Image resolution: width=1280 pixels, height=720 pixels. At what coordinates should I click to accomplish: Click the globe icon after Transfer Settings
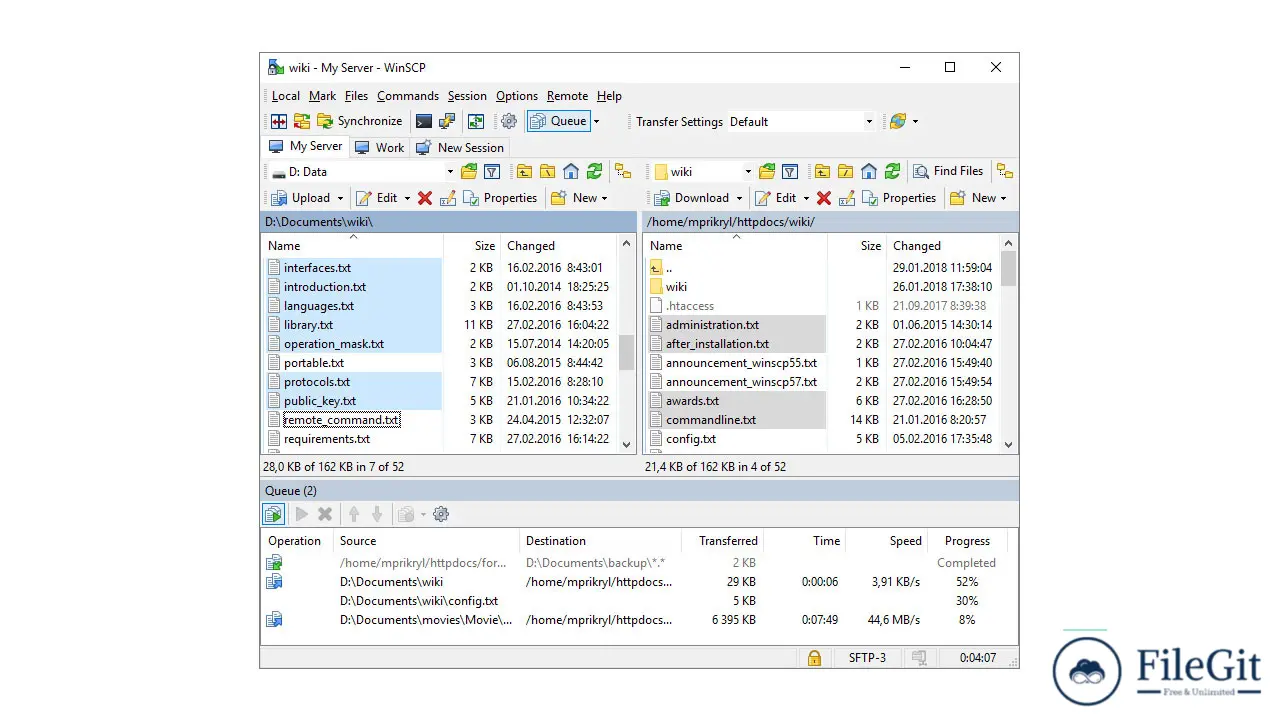pyautogui.click(x=898, y=121)
